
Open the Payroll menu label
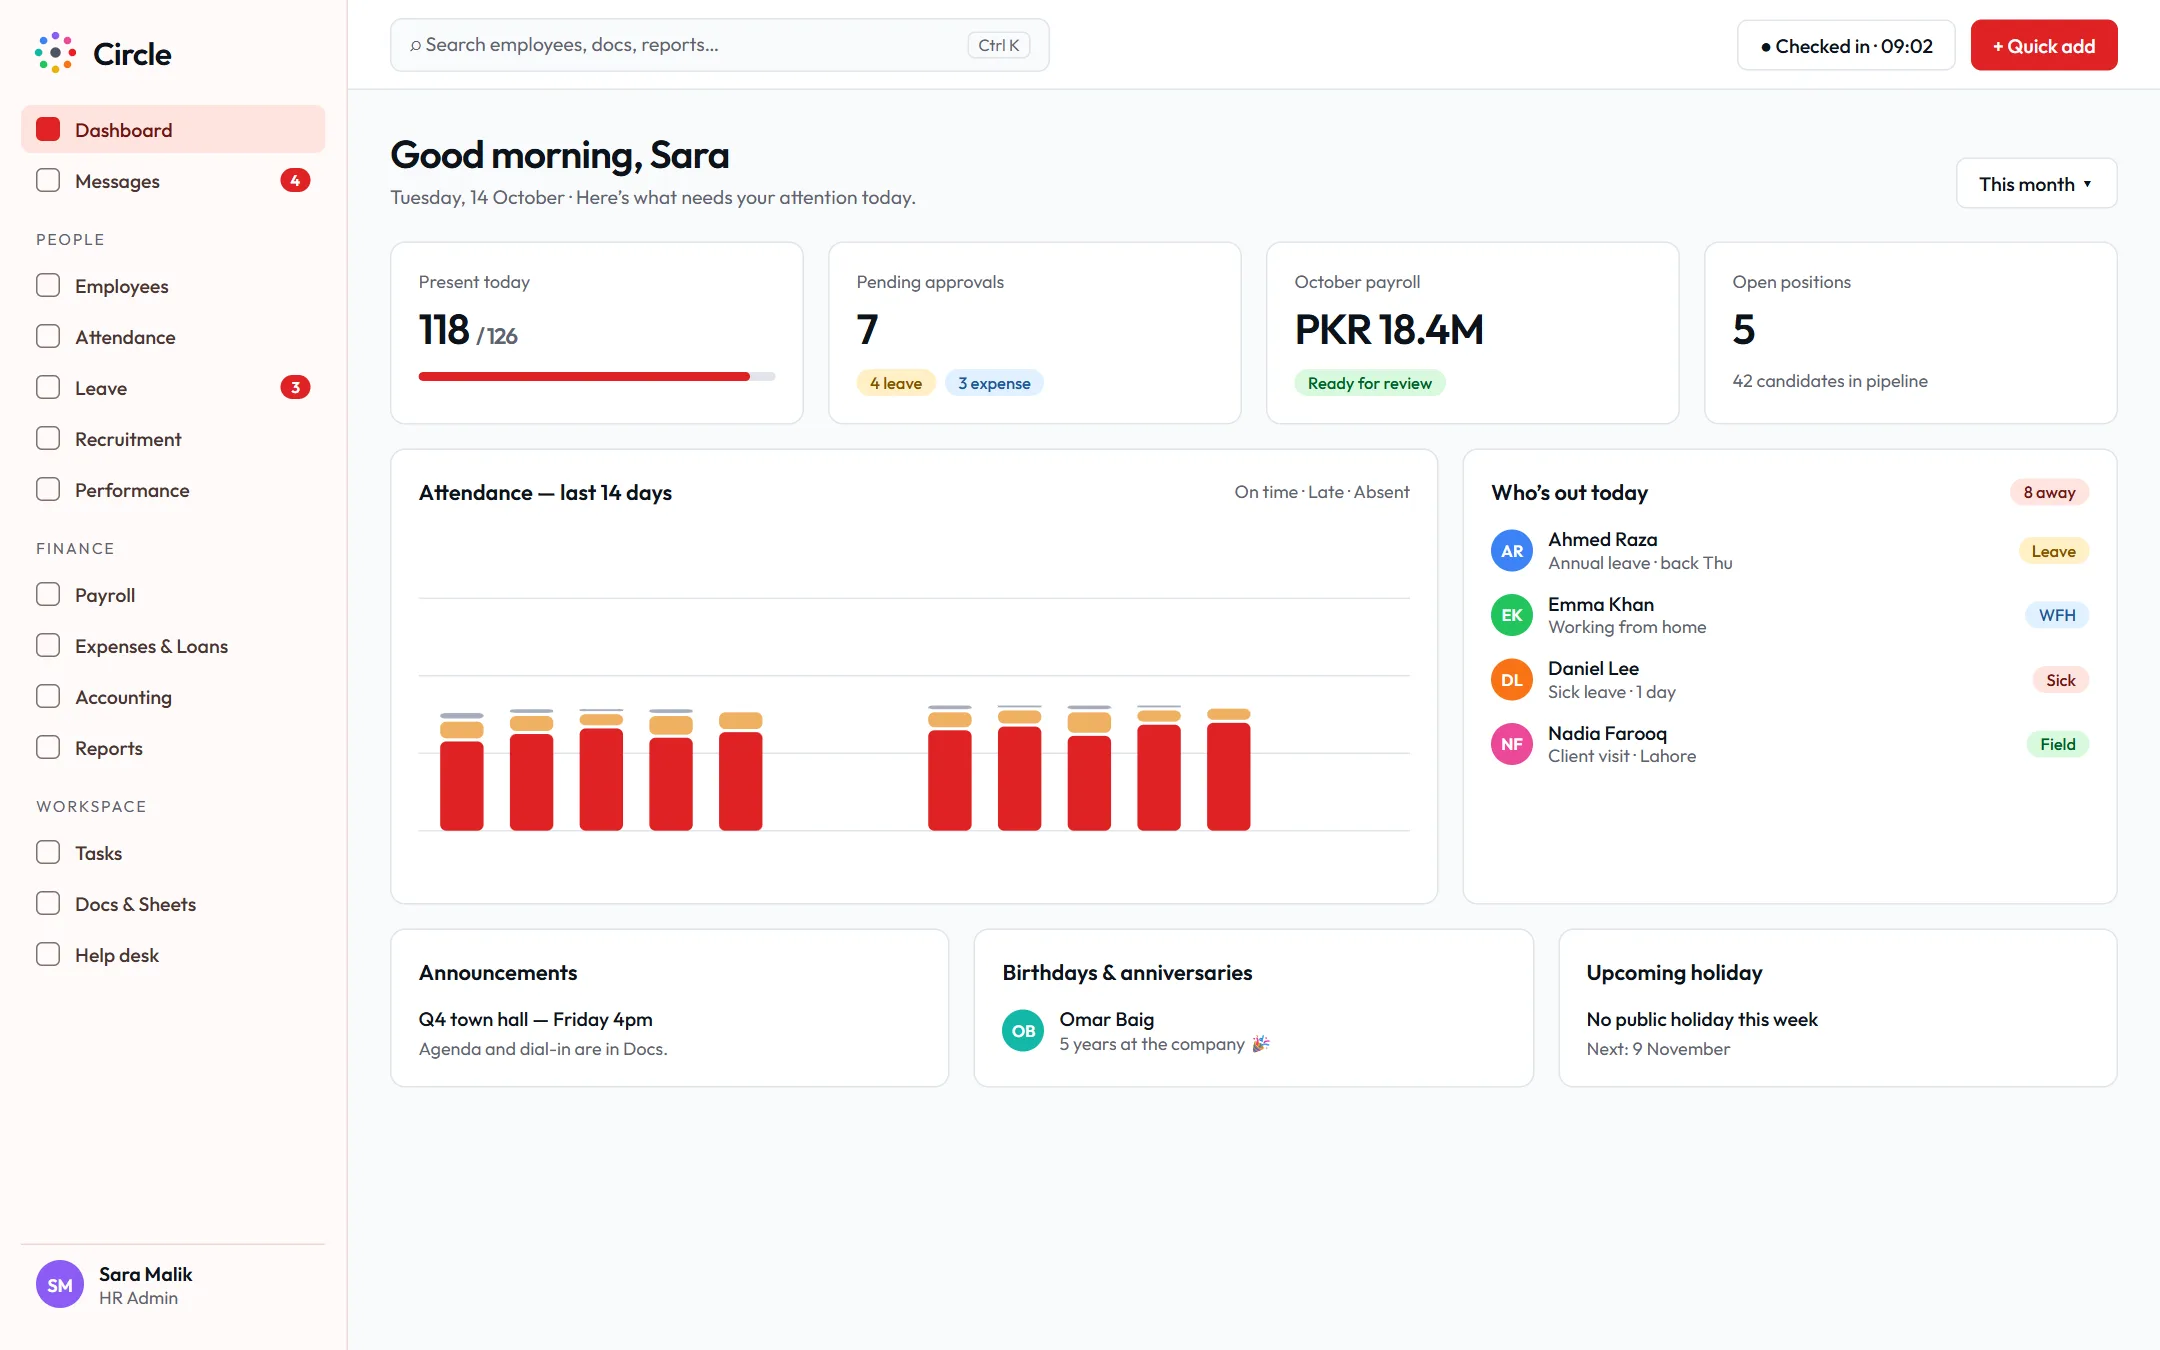(x=105, y=595)
